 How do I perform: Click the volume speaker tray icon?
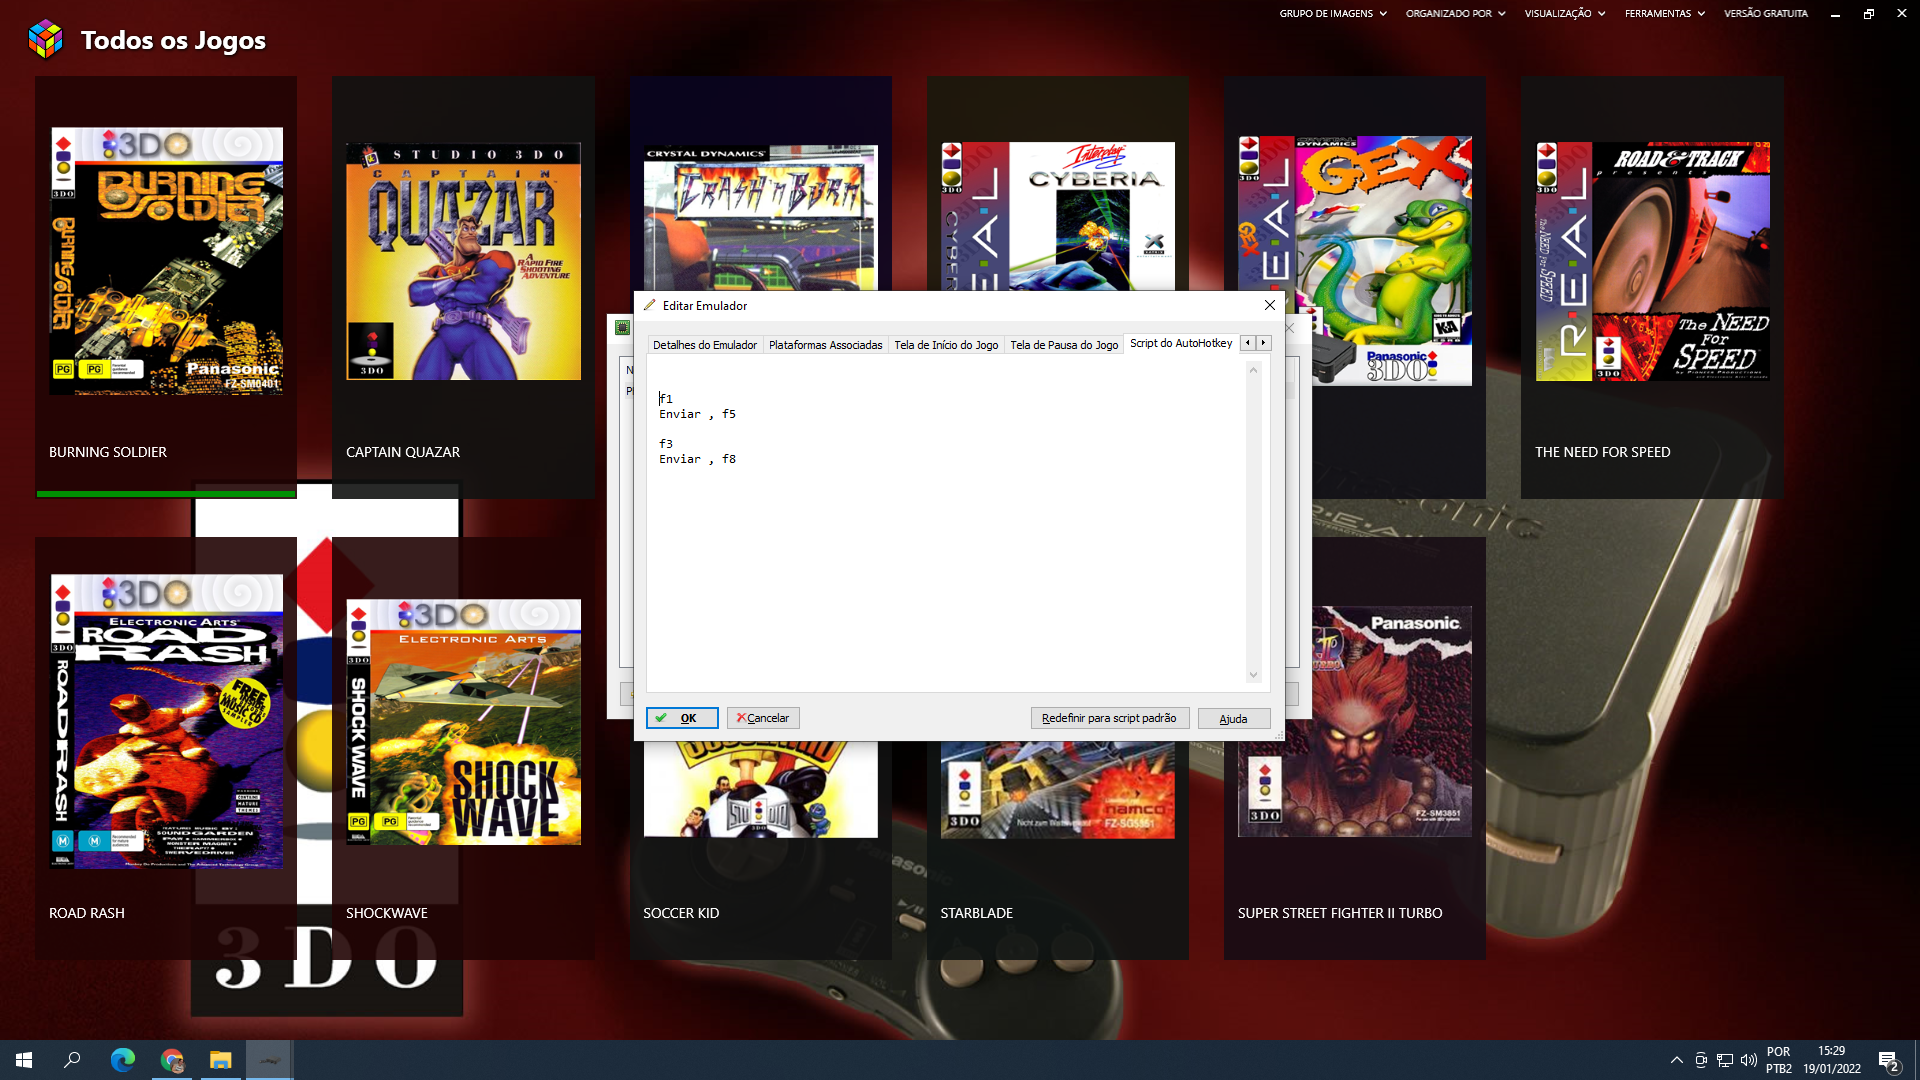pos(1749,1060)
